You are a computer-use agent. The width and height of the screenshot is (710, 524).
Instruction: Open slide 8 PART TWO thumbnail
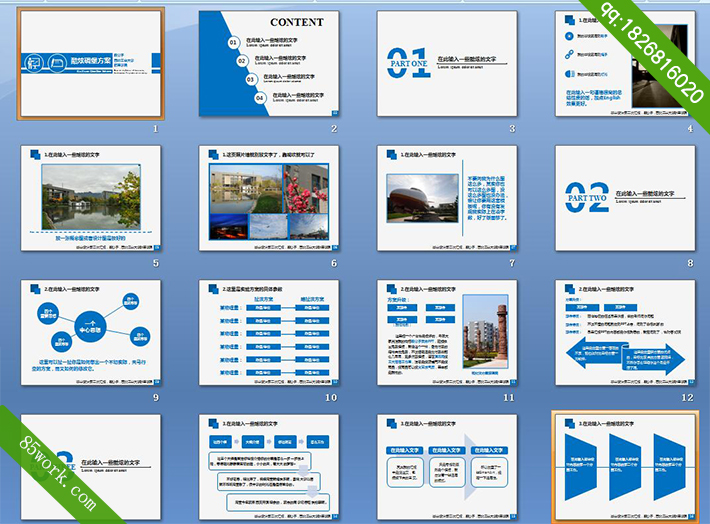[x=625, y=198]
